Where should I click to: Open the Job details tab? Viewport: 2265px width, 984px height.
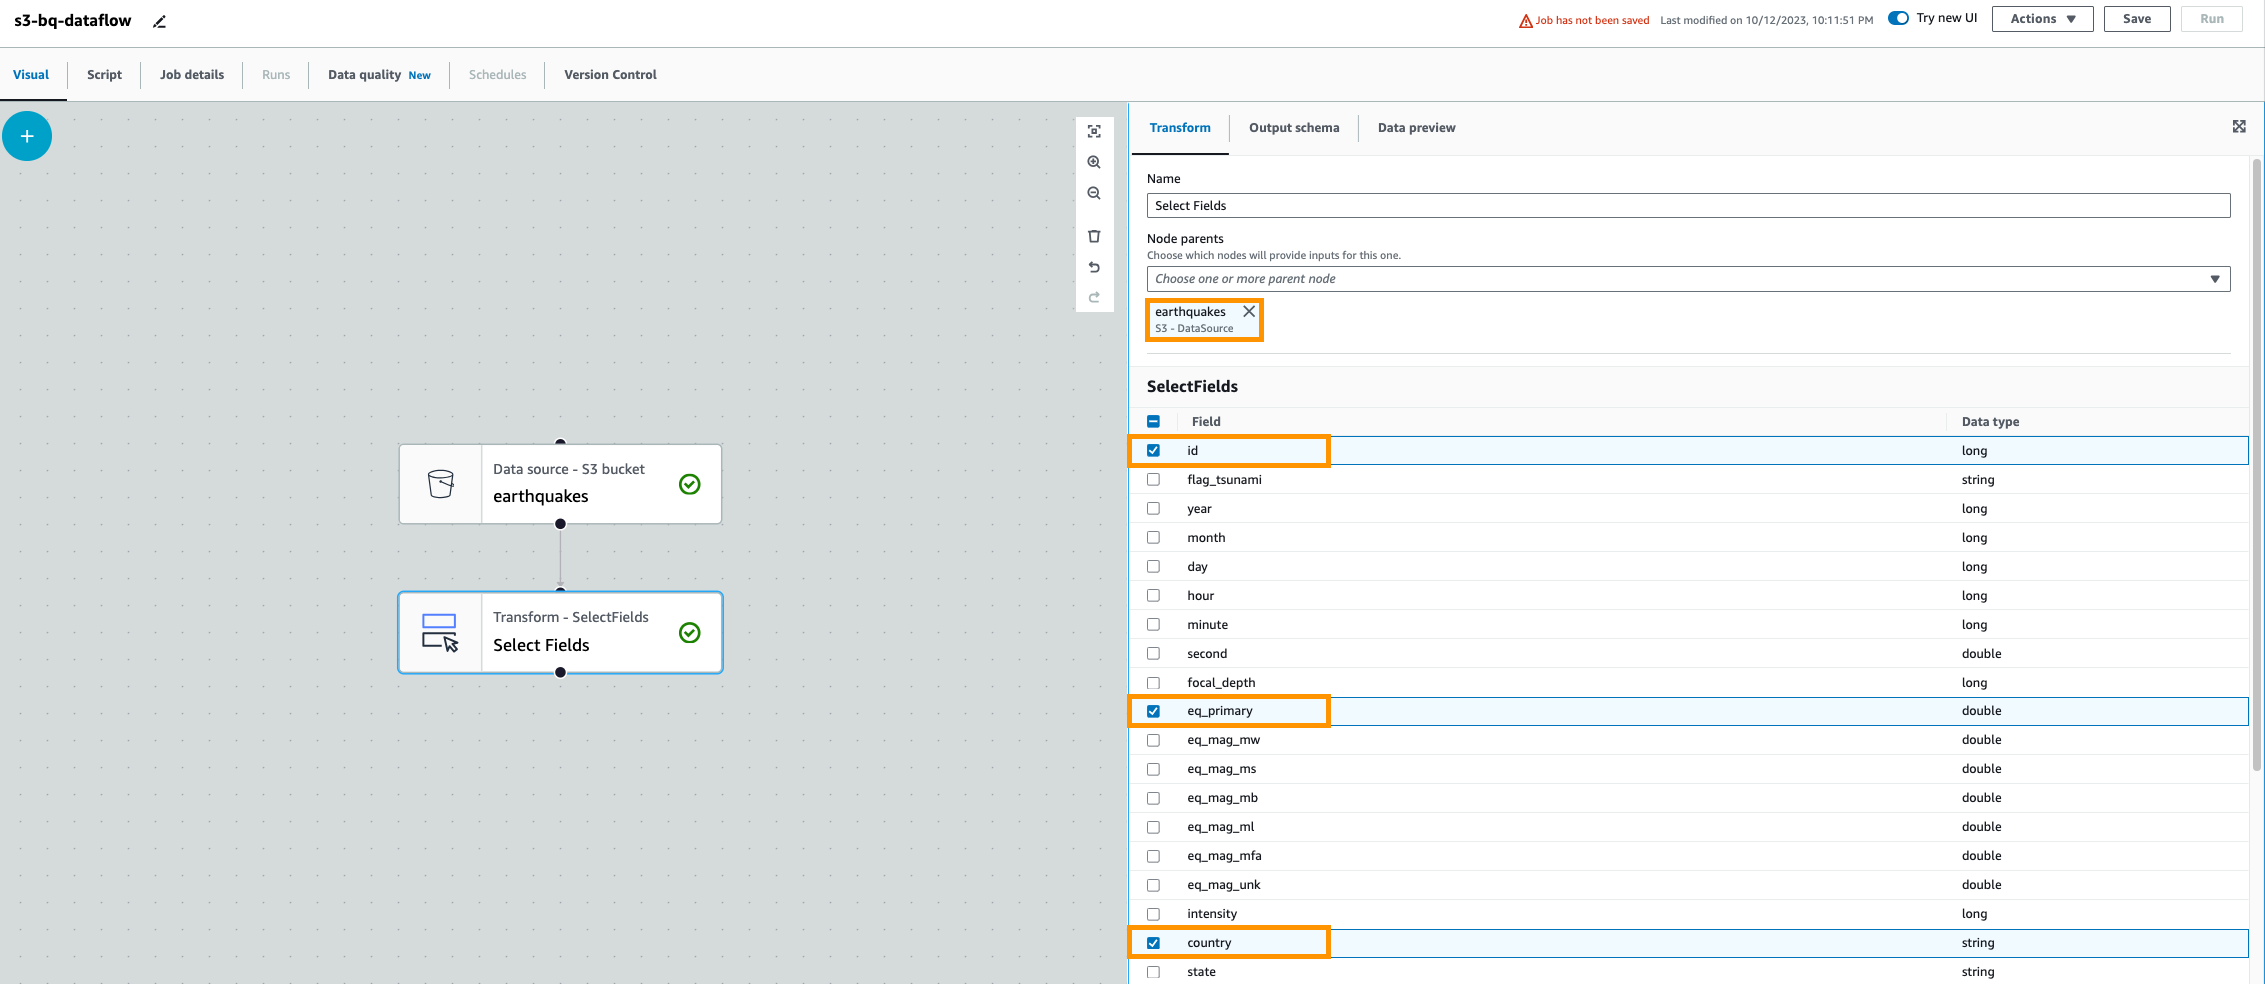[192, 75]
